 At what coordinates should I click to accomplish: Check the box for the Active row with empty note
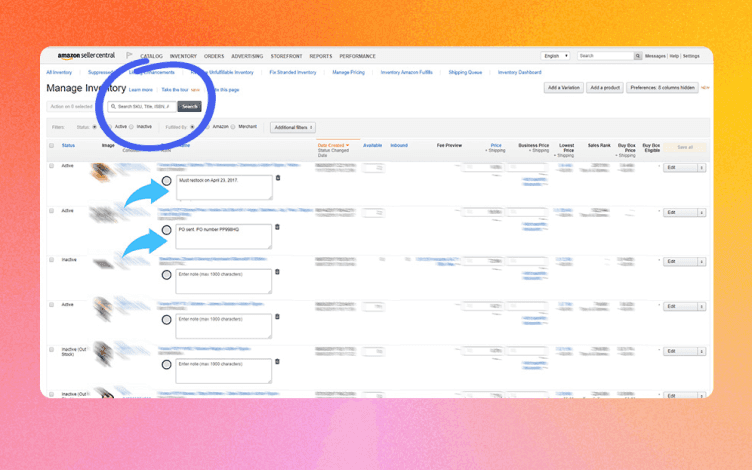[x=51, y=305]
